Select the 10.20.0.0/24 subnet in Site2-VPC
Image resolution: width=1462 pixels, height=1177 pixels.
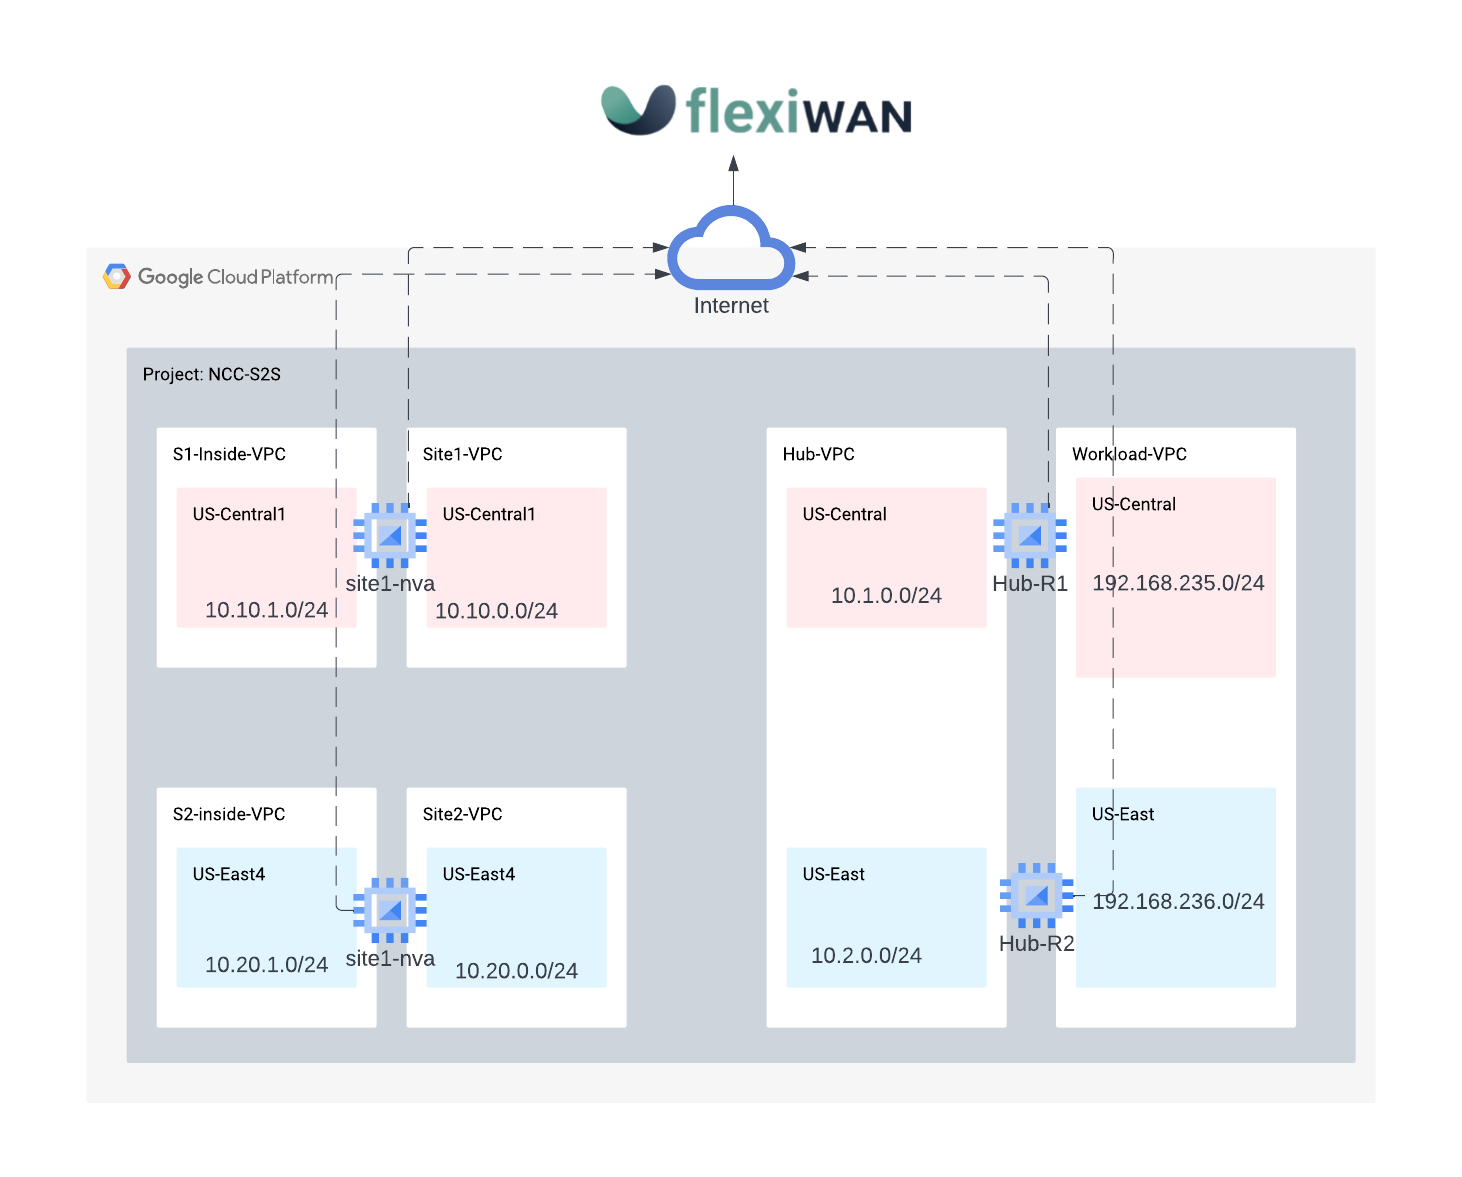coord(516,971)
